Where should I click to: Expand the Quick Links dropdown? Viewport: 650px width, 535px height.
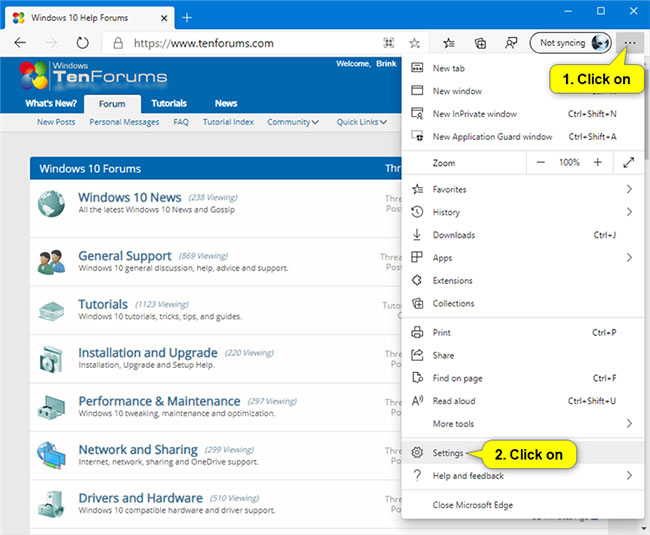[361, 122]
